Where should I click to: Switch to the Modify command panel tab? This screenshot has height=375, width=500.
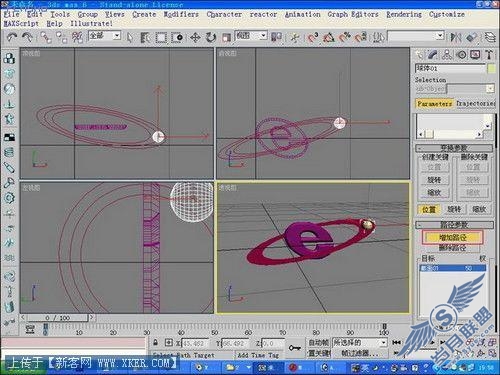pyautogui.click(x=433, y=55)
